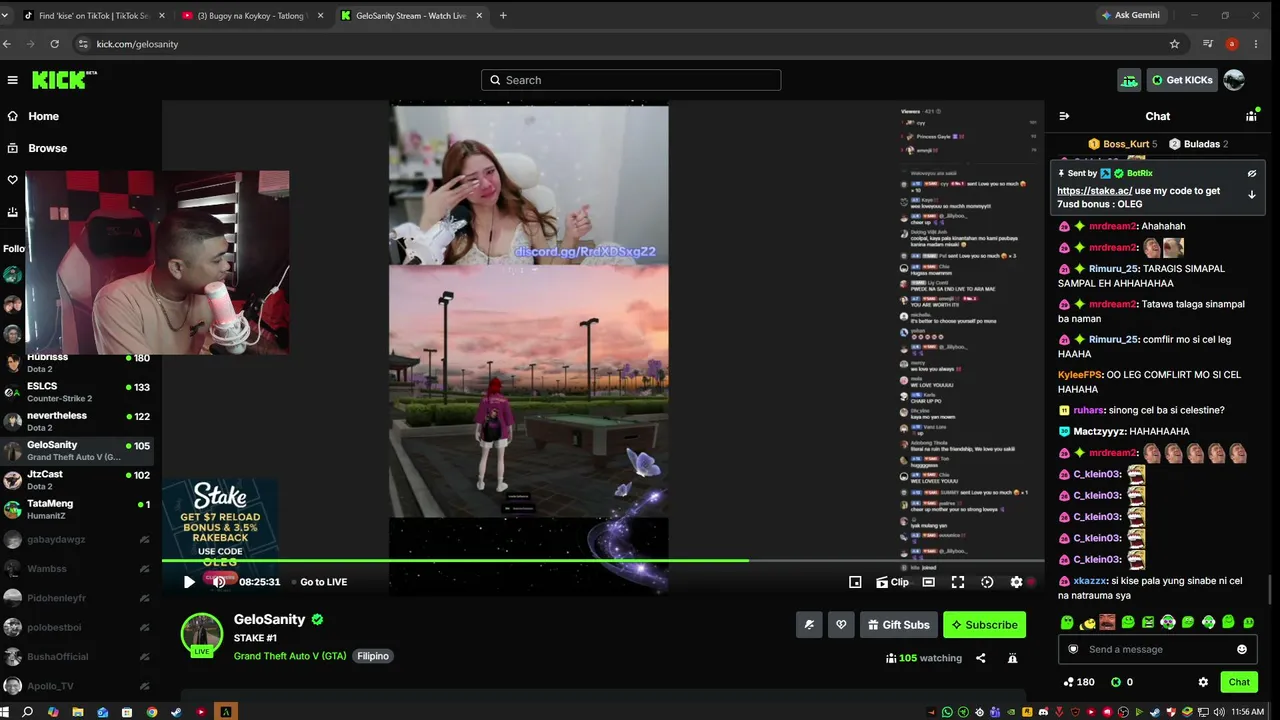Open a new browser tab
The image size is (1280, 720).
503,15
